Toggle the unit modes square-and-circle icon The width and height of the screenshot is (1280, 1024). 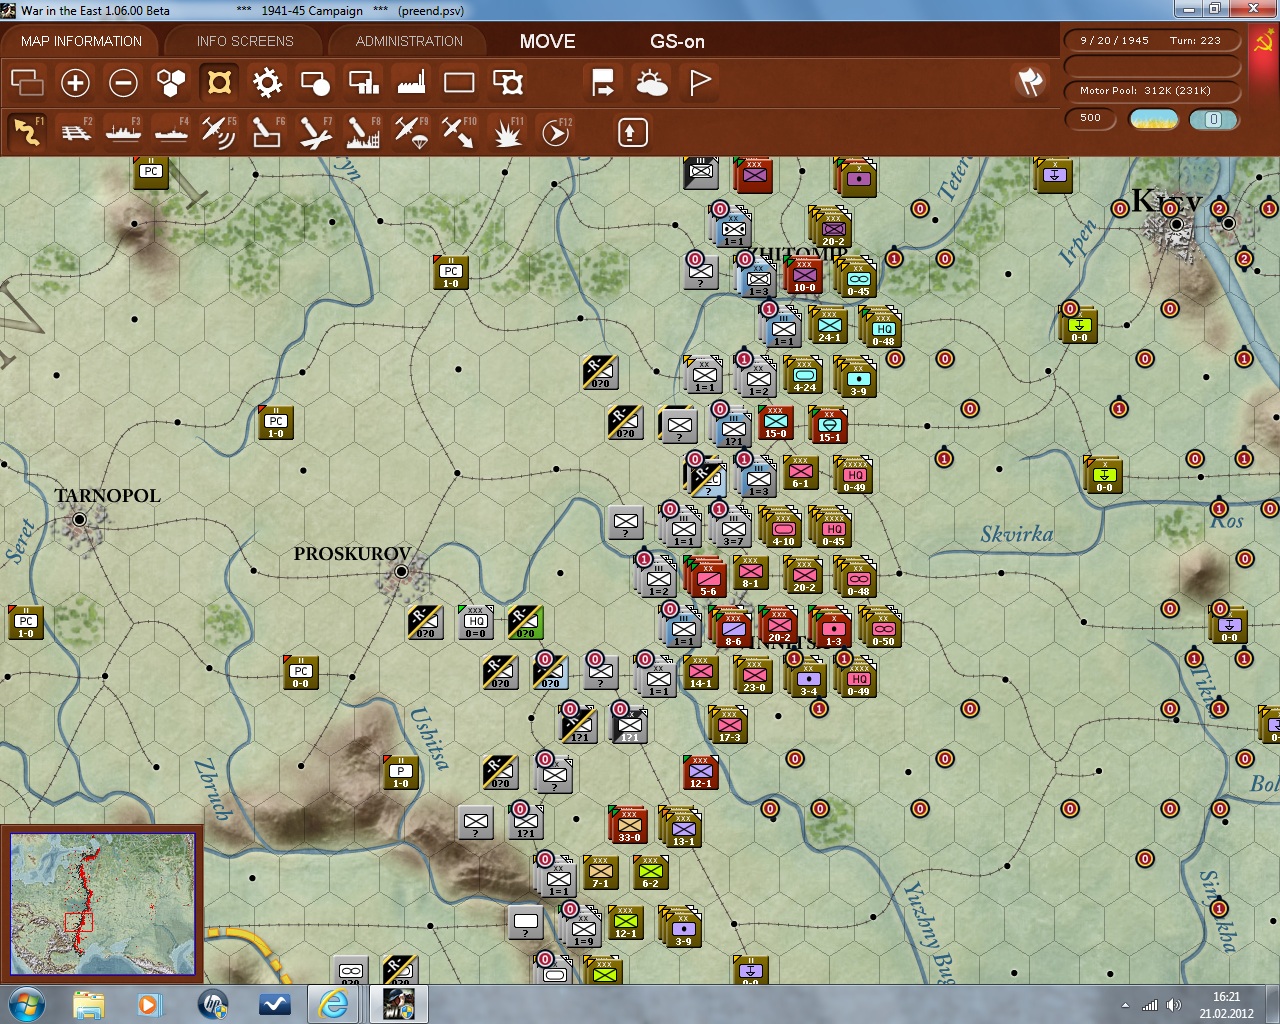click(315, 82)
